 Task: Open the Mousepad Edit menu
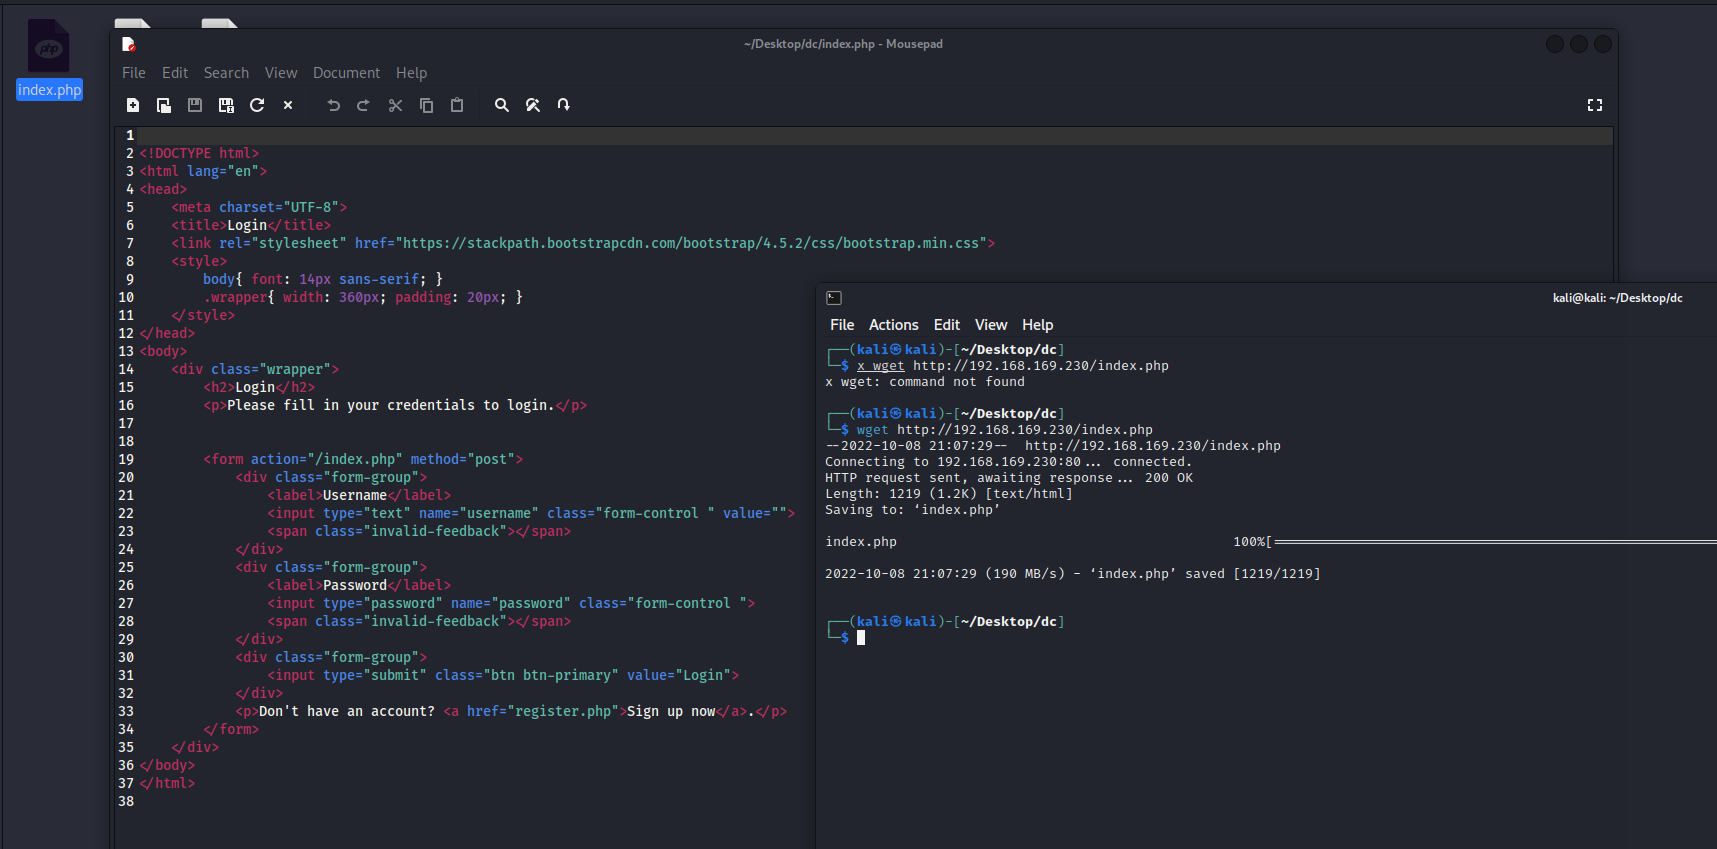point(175,73)
